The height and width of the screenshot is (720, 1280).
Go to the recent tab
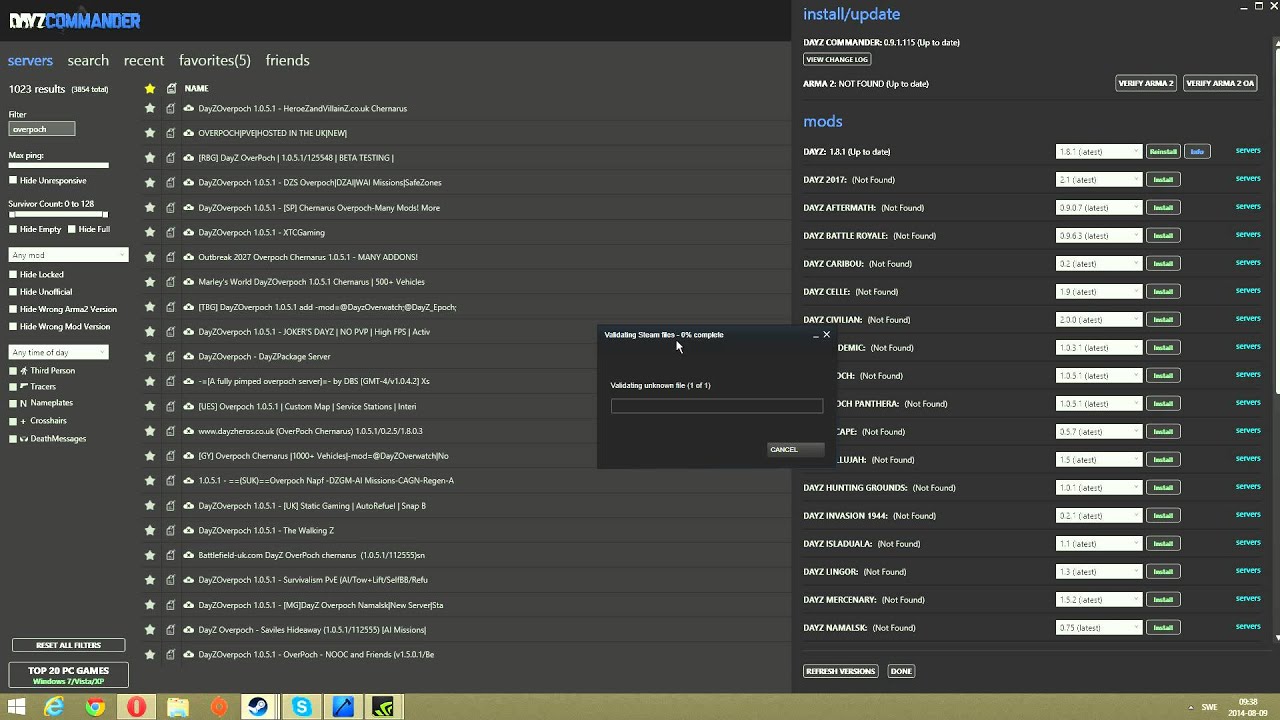point(144,61)
